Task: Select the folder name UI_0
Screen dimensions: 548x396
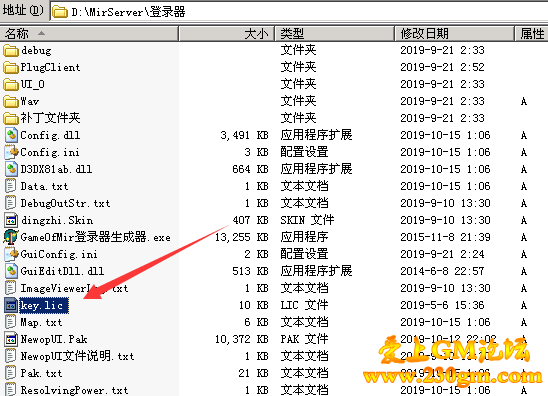Action: pos(32,85)
